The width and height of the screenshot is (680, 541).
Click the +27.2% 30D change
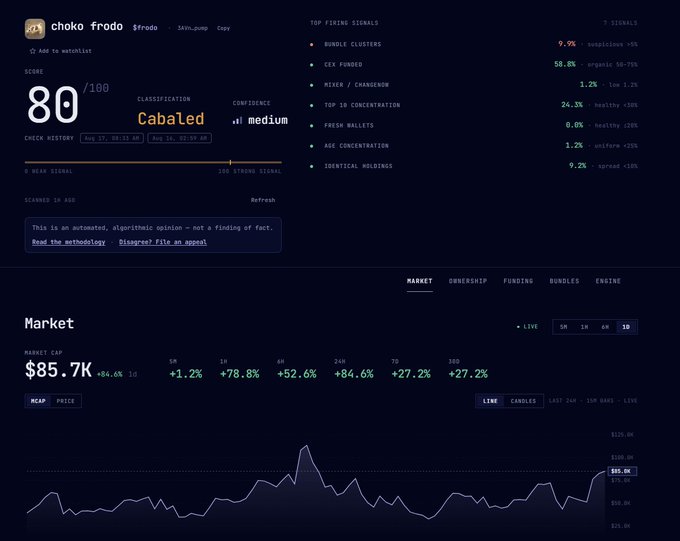click(468, 374)
